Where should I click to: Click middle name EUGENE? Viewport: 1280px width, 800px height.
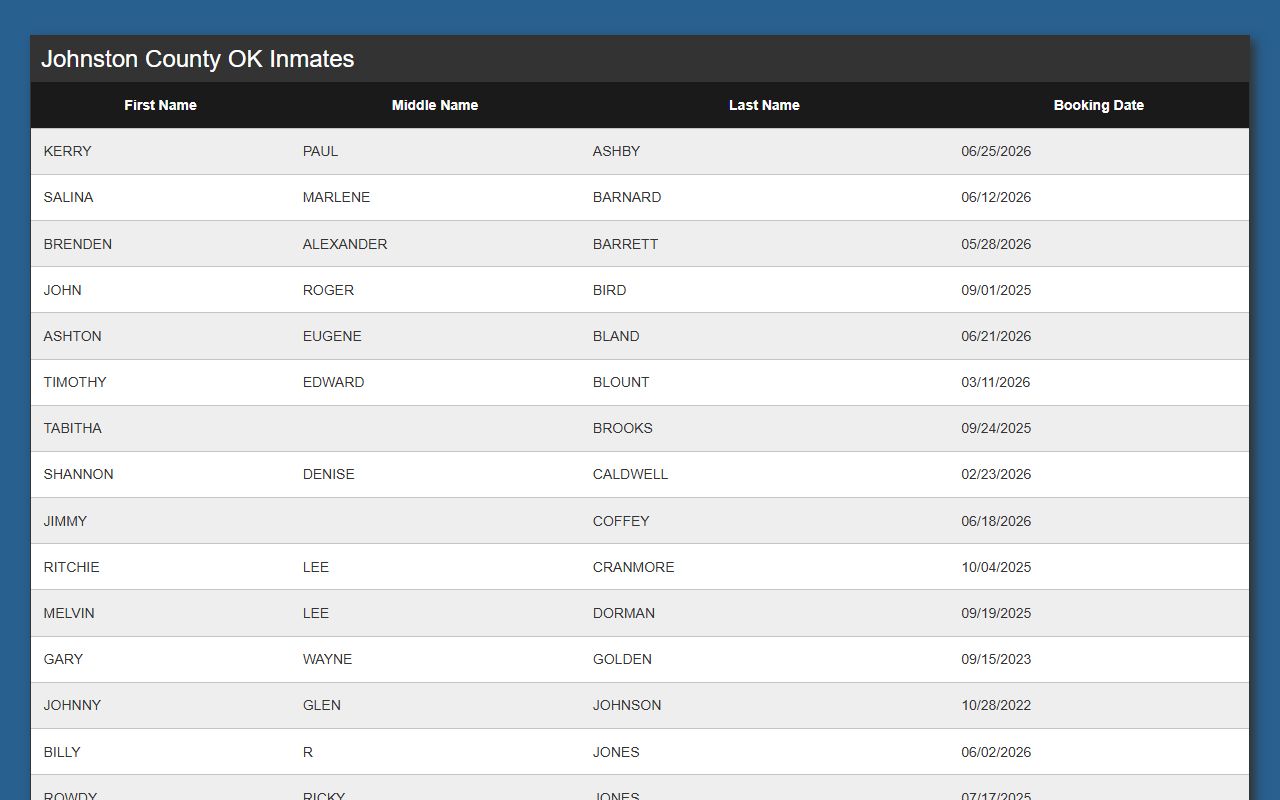coord(332,336)
